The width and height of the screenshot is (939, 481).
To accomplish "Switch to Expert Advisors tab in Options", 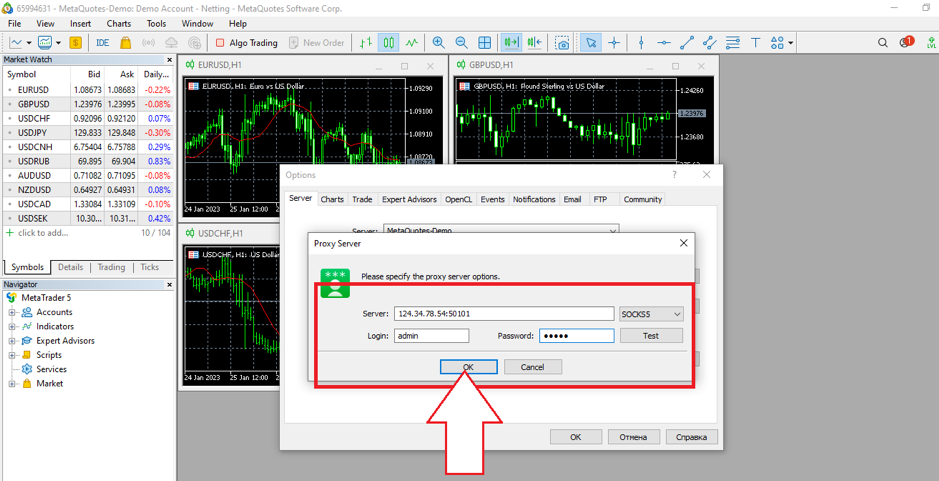I will click(x=410, y=199).
